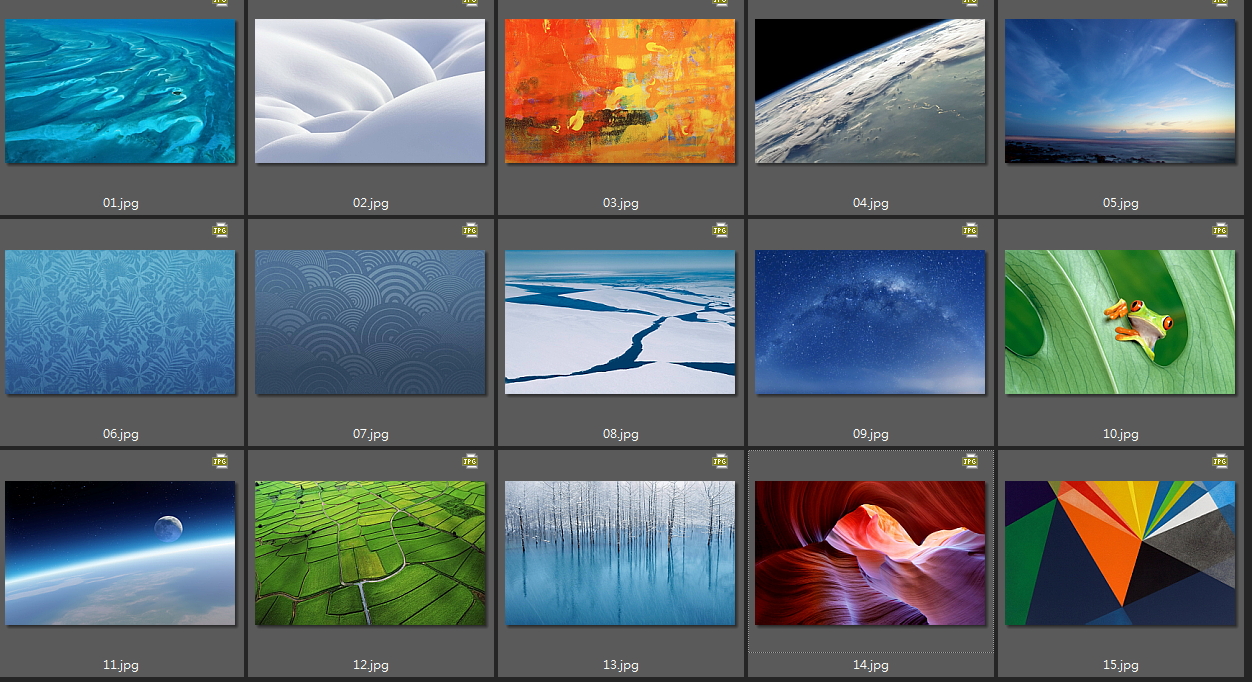1252x682 pixels.
Task: Click the JPG badge above 15.jpg thumbnail
Action: pyautogui.click(x=1220, y=461)
